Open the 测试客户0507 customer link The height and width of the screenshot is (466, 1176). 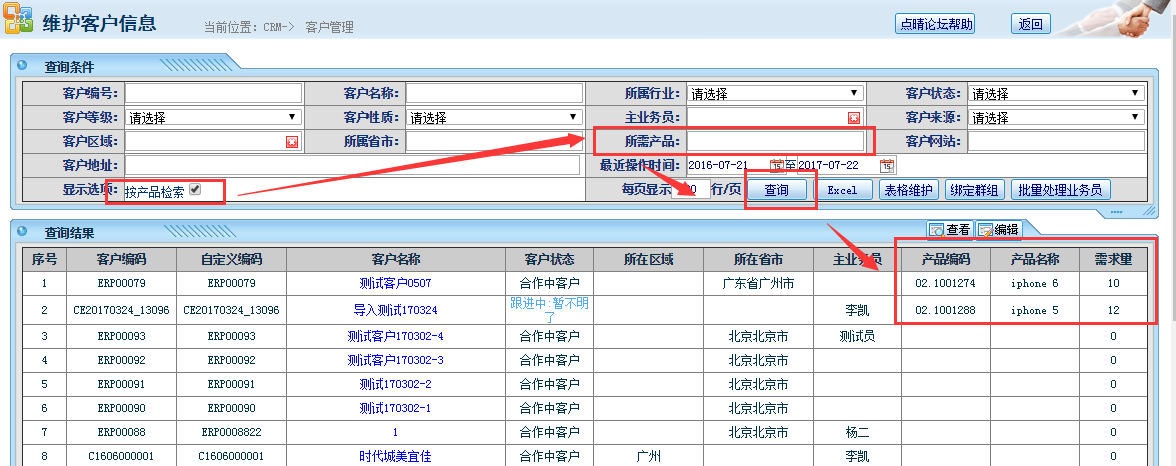coord(395,284)
